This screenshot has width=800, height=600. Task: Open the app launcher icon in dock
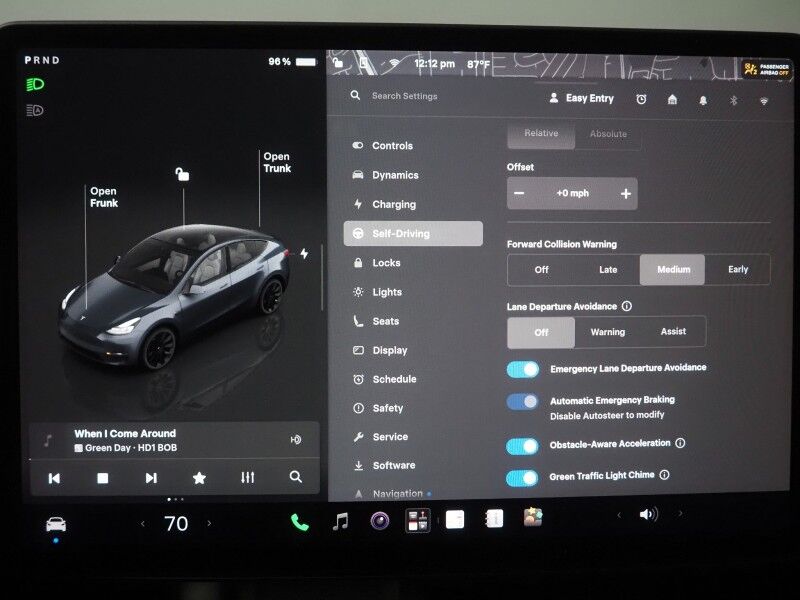[x=417, y=521]
